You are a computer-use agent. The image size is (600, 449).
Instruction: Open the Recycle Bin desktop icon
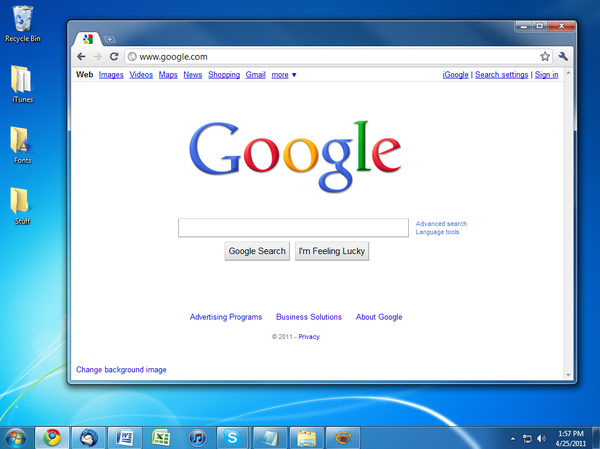pyautogui.click(x=23, y=24)
